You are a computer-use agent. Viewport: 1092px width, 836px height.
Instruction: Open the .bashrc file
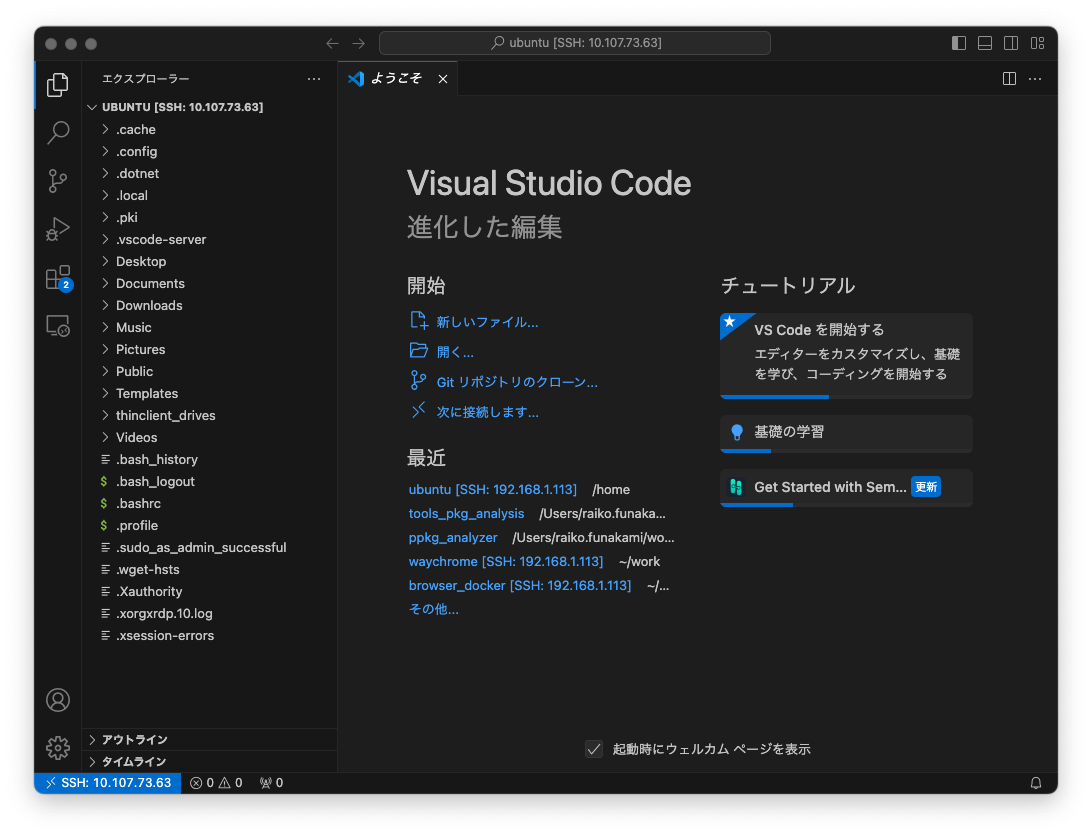coord(209,504)
